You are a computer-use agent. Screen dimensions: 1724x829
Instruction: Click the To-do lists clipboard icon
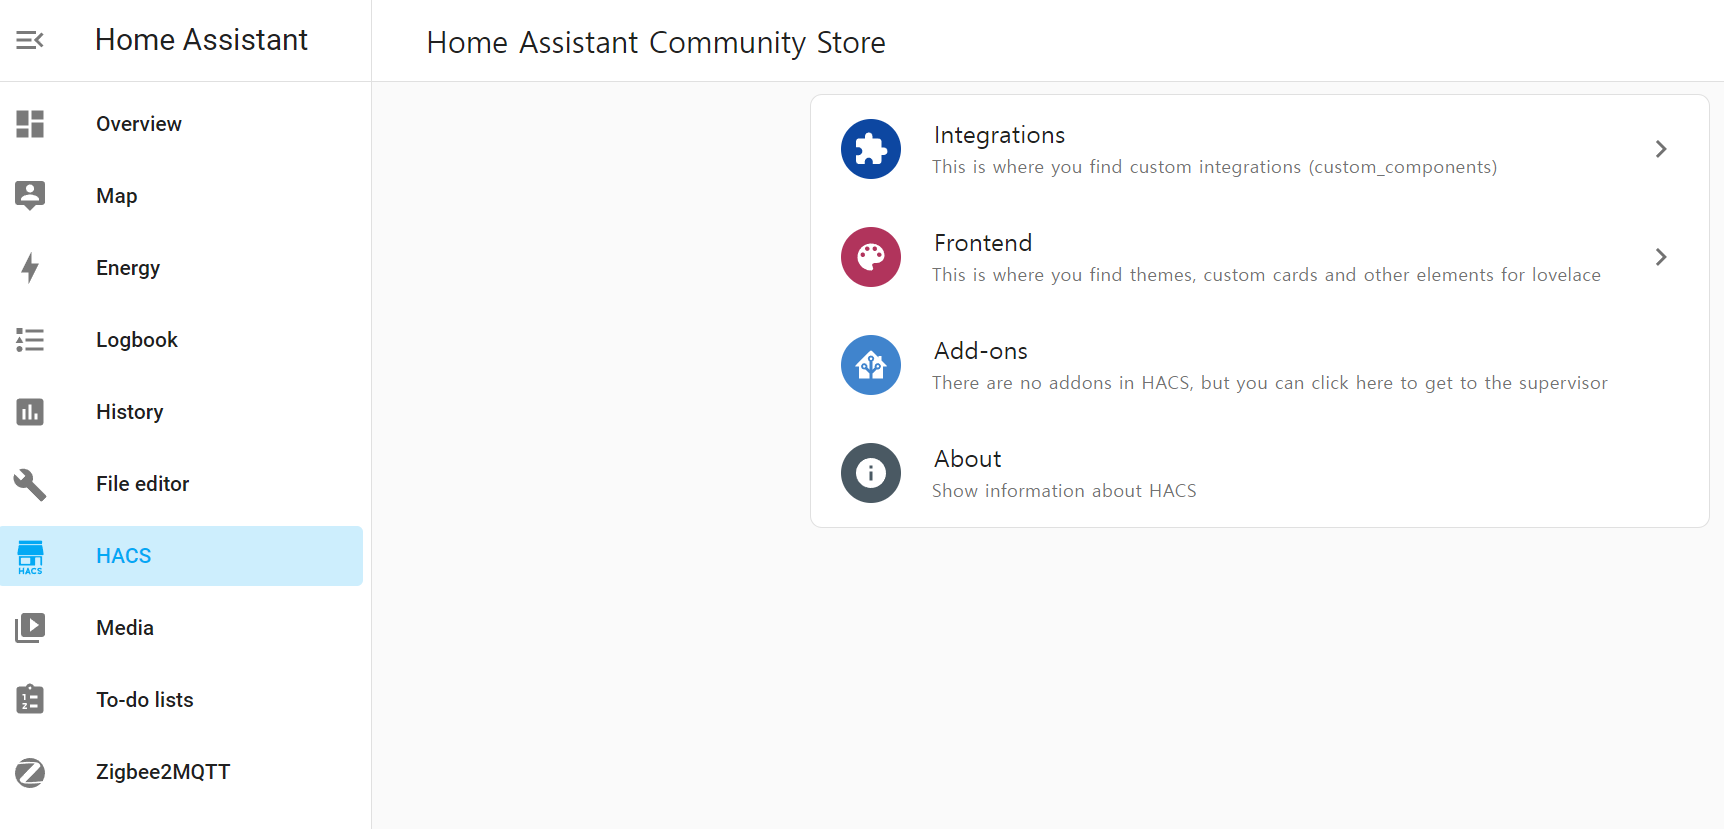click(x=30, y=699)
